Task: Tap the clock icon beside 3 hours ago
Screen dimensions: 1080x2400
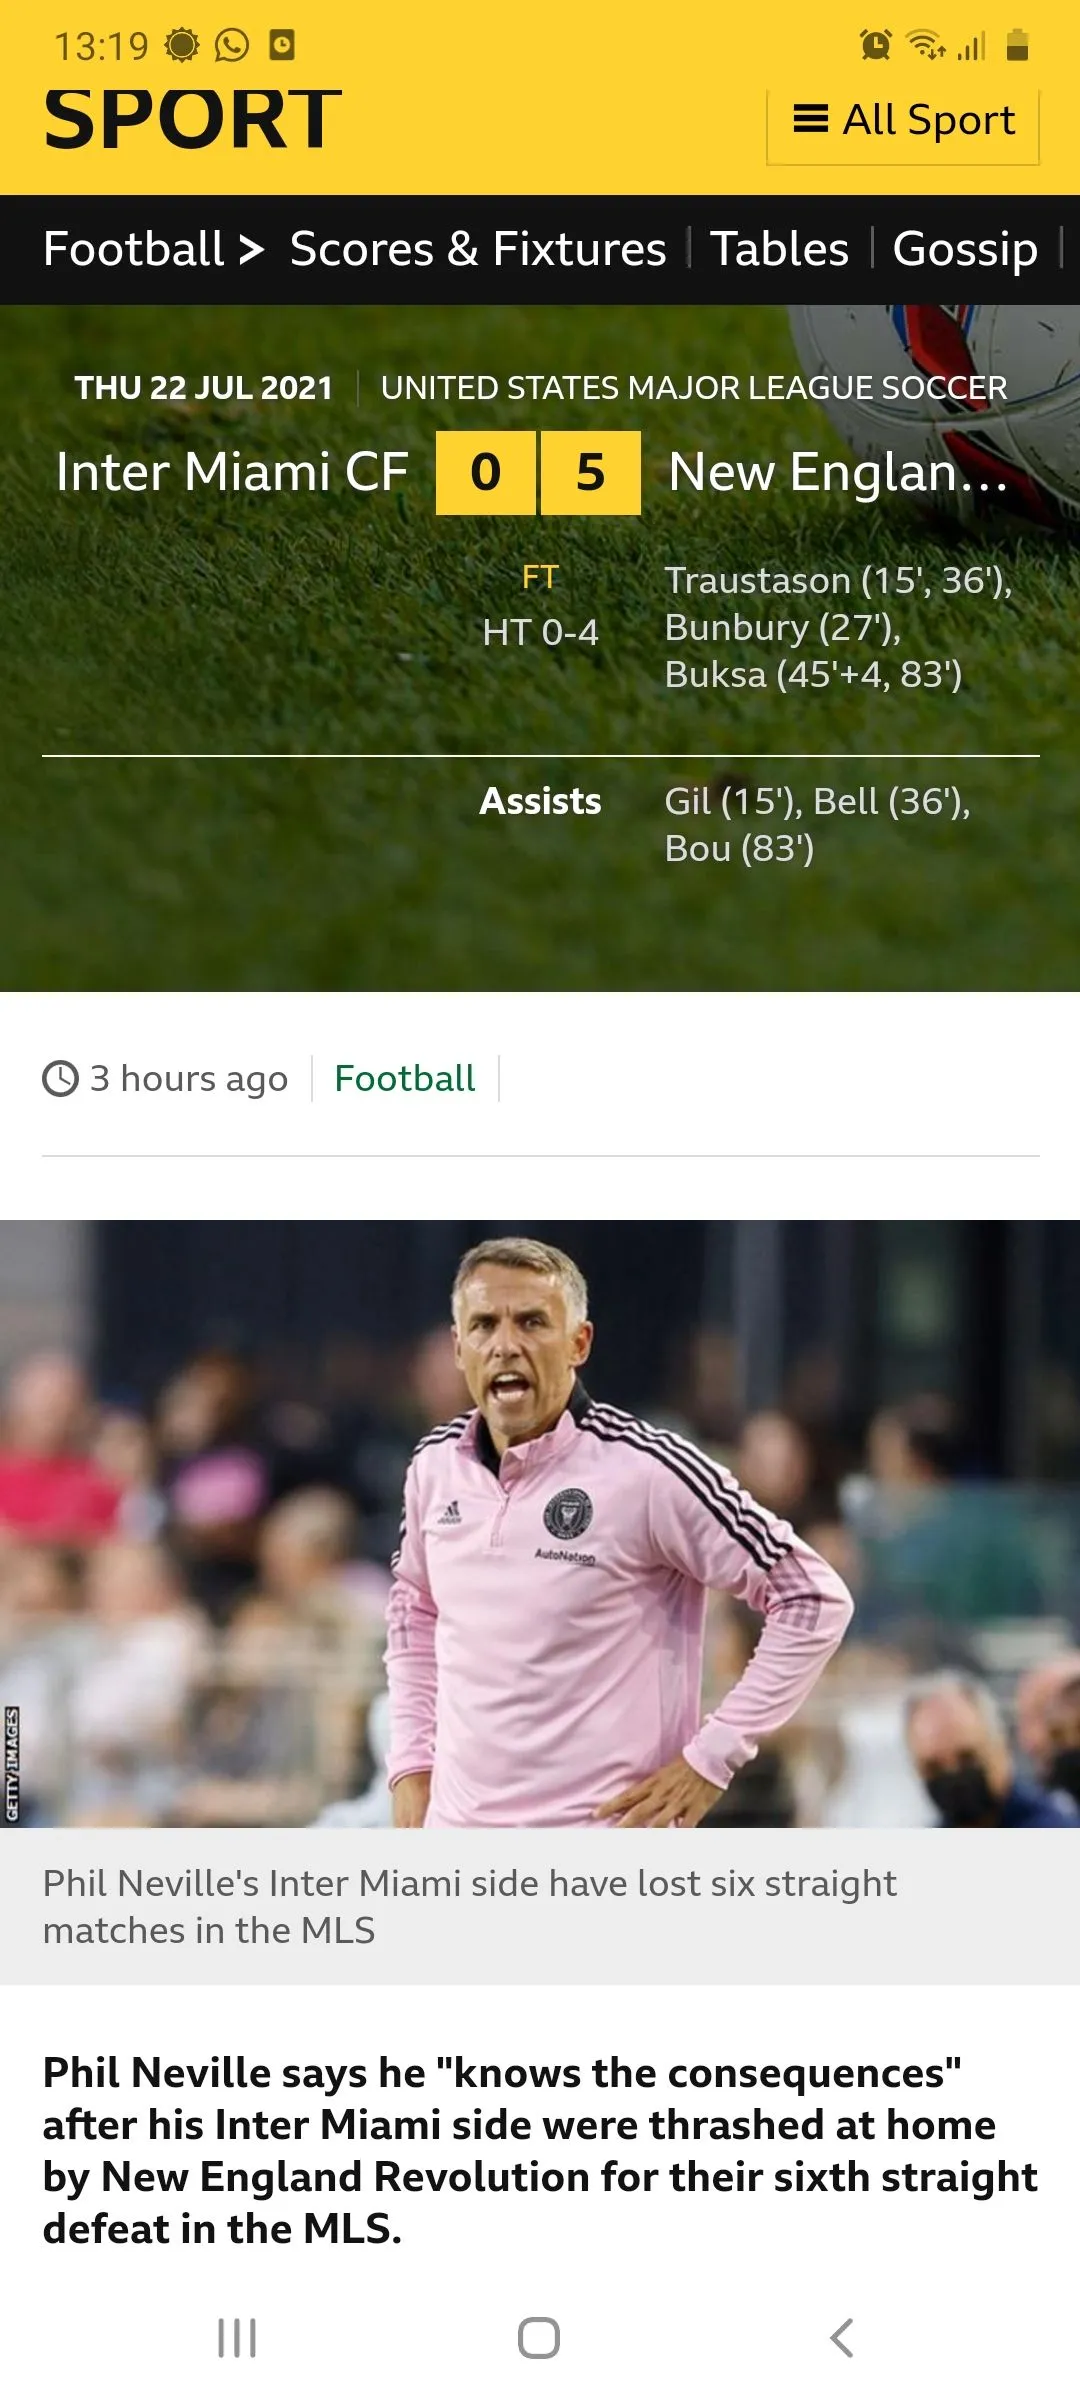Action: point(60,1079)
